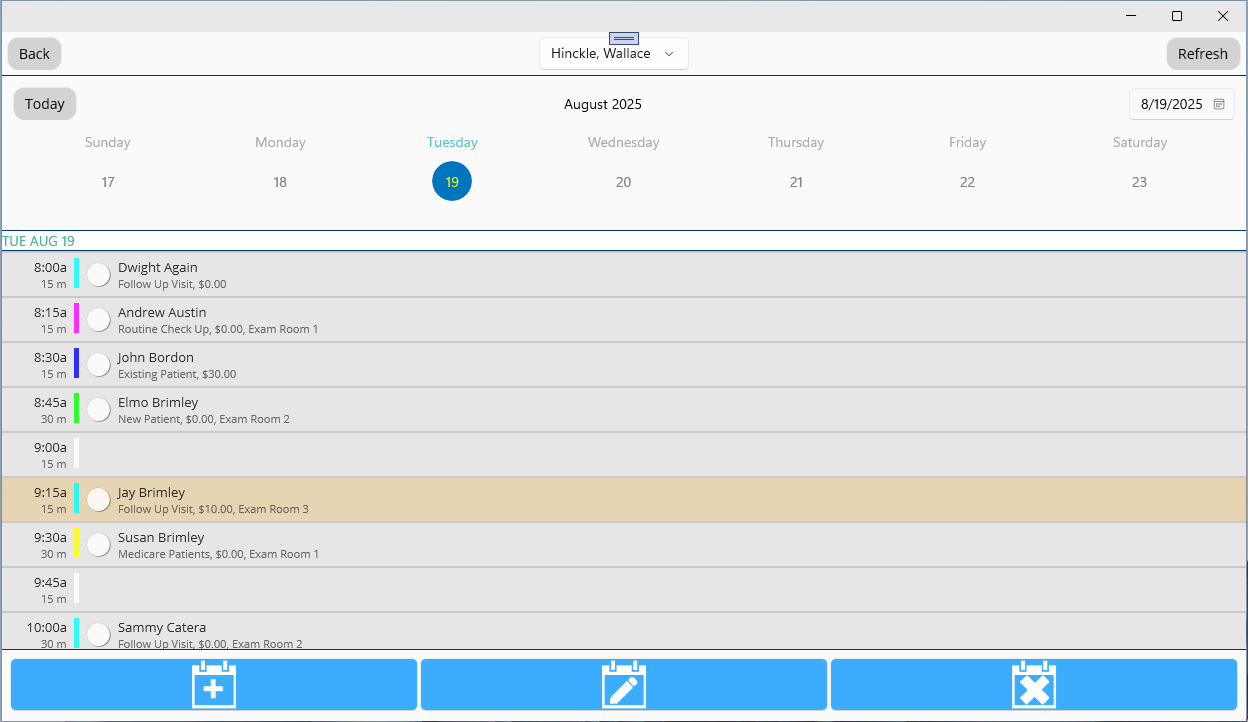Click green color bar for Elmo Brimley
Viewport: 1248px width, 722px height.
[77, 408]
